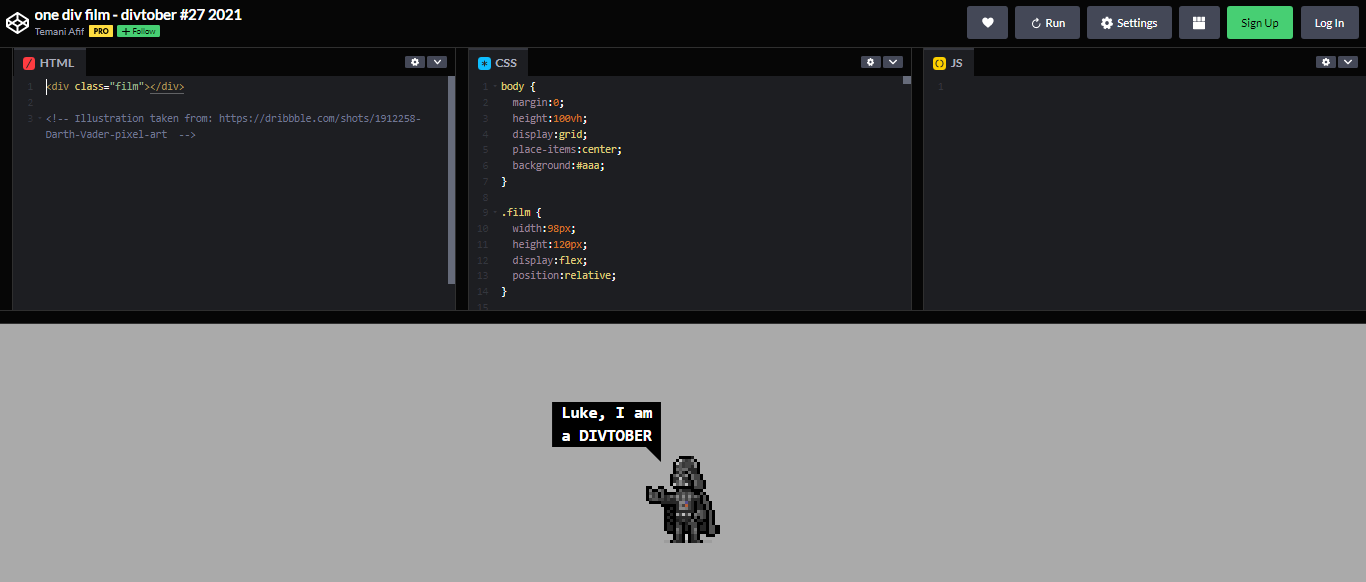Screen dimensions: 1366x582
Task: Click the CodePen logo icon
Action: (x=17, y=21)
